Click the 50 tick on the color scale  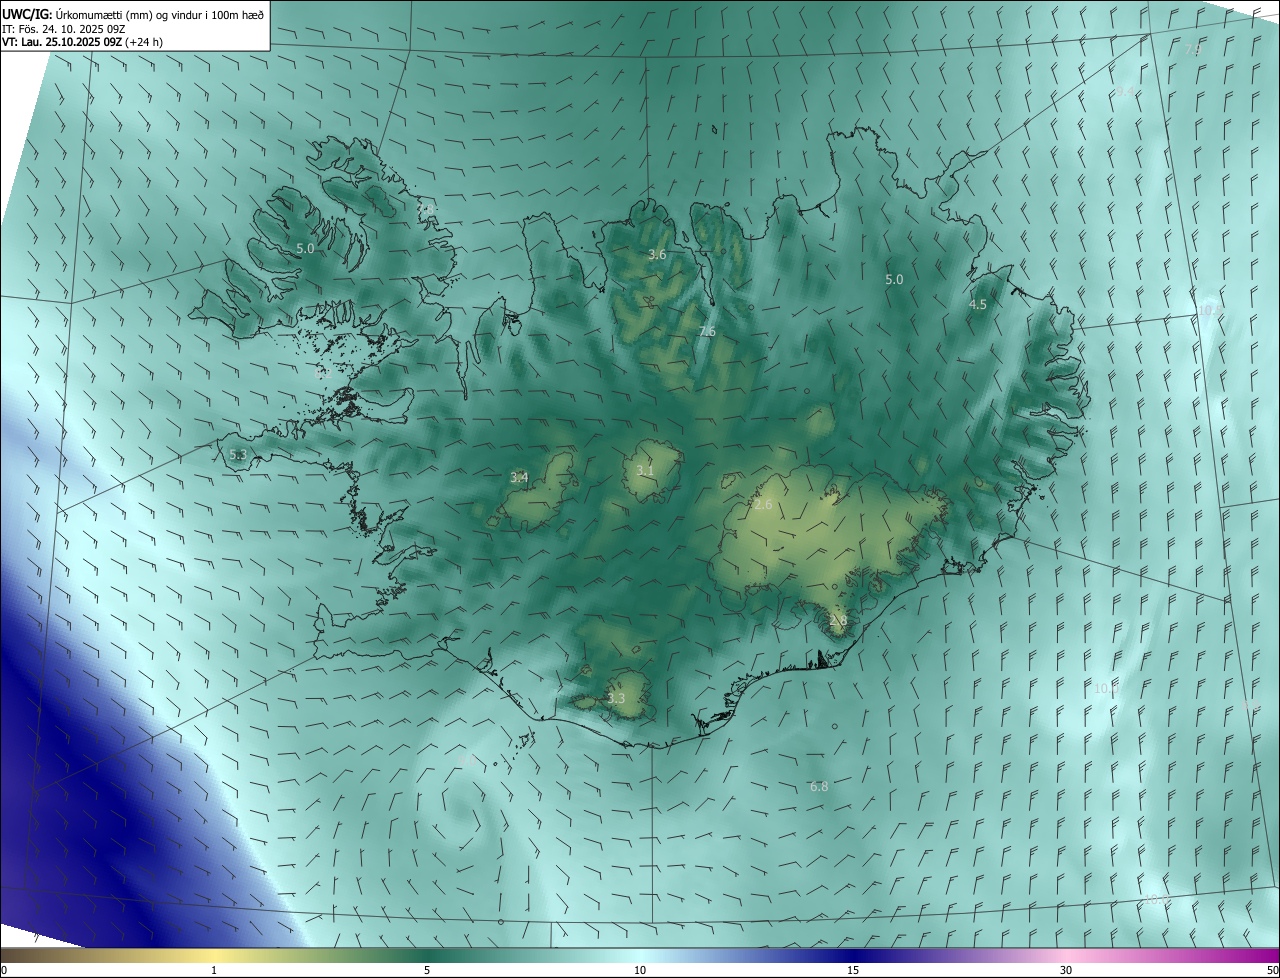coord(1272,970)
